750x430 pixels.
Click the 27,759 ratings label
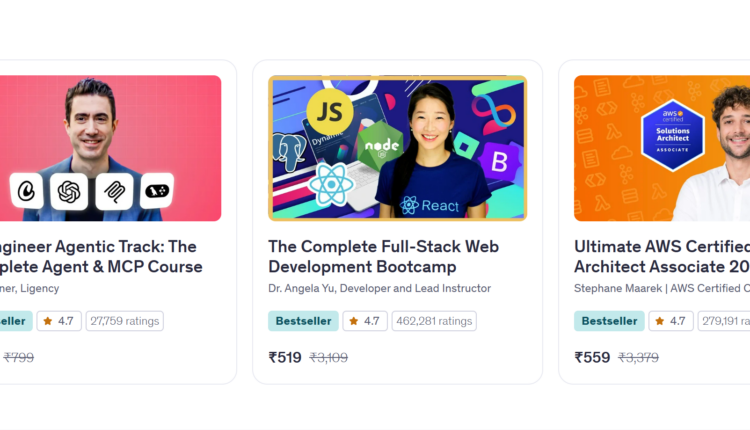click(x=124, y=321)
